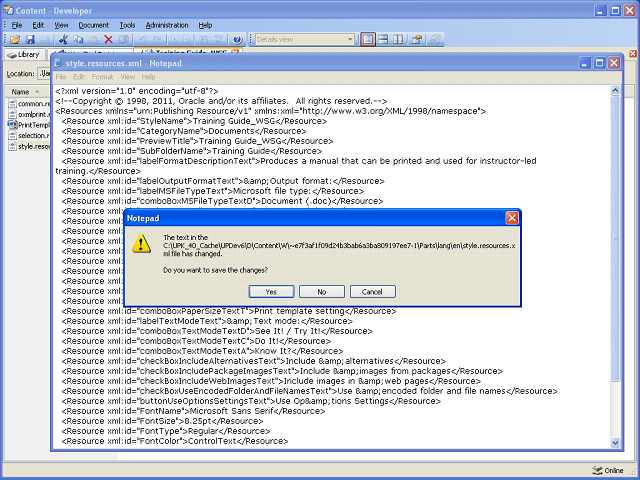Open Notepad's File menu
This screenshot has height=480, width=640.
(61, 77)
